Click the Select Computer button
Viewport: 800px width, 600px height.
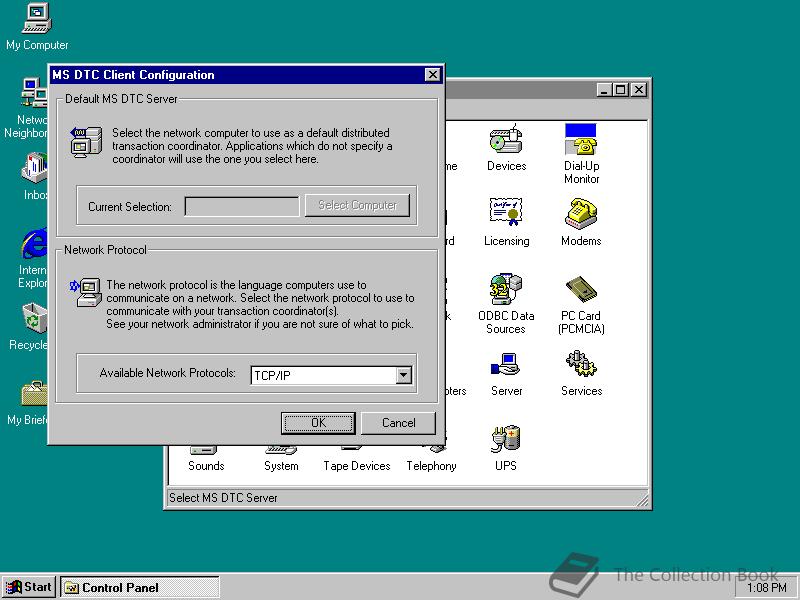(x=357, y=205)
